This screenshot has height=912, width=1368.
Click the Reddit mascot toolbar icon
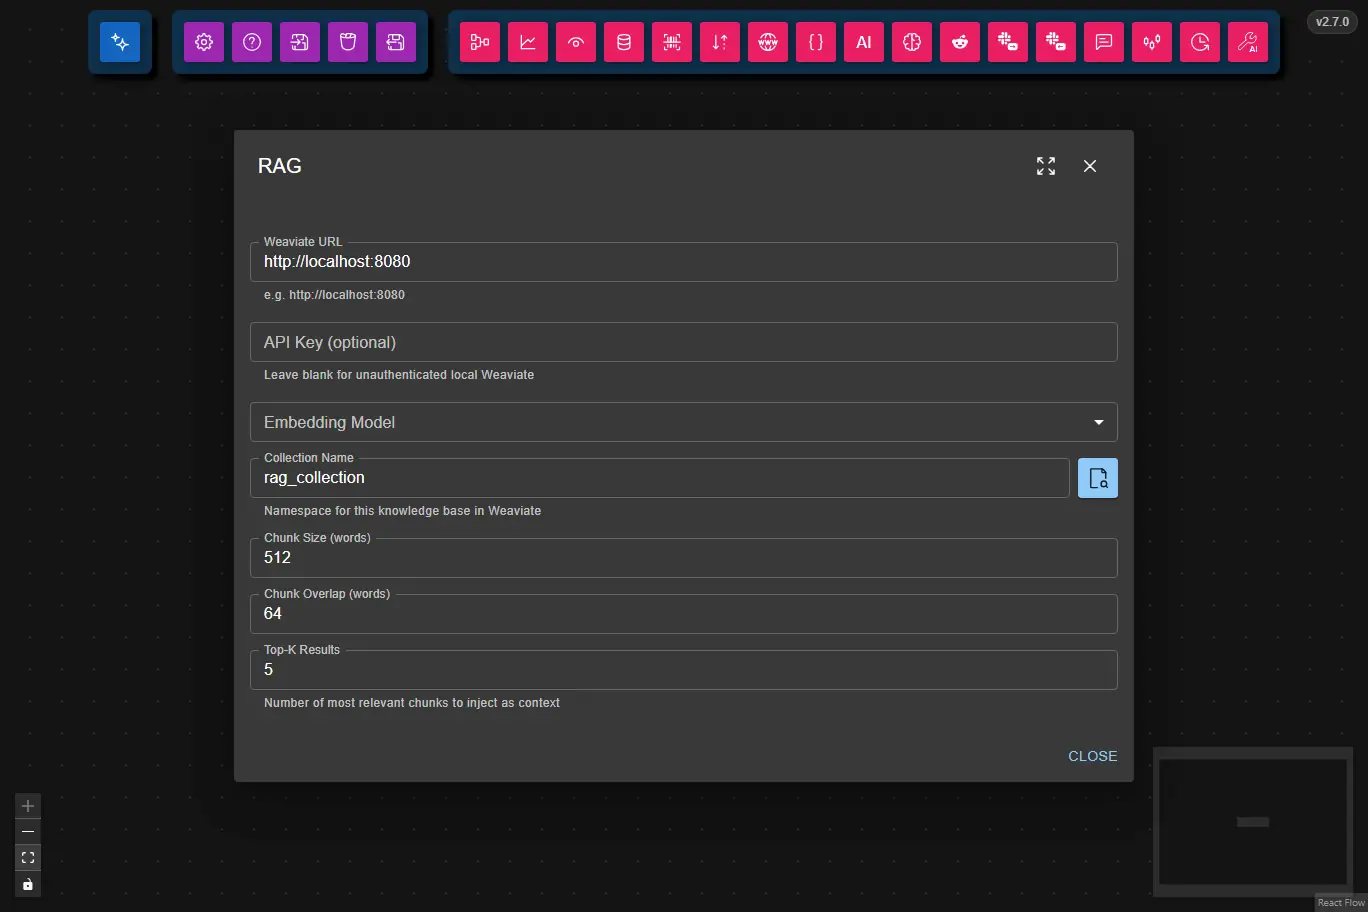[x=960, y=42]
